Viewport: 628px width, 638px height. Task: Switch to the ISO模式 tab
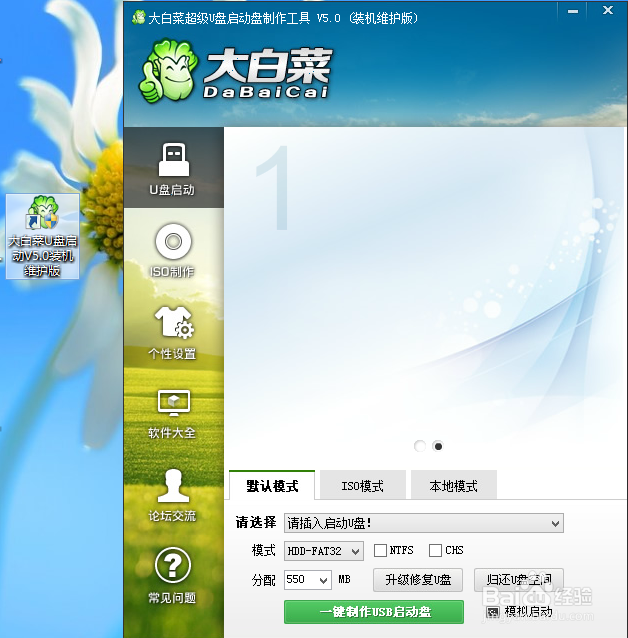point(363,485)
